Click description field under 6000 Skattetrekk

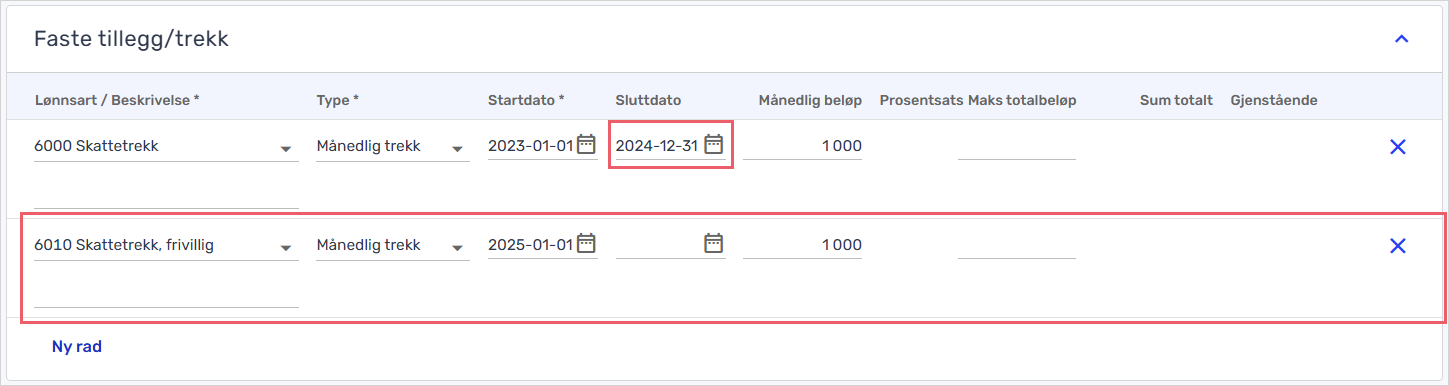pos(166,195)
